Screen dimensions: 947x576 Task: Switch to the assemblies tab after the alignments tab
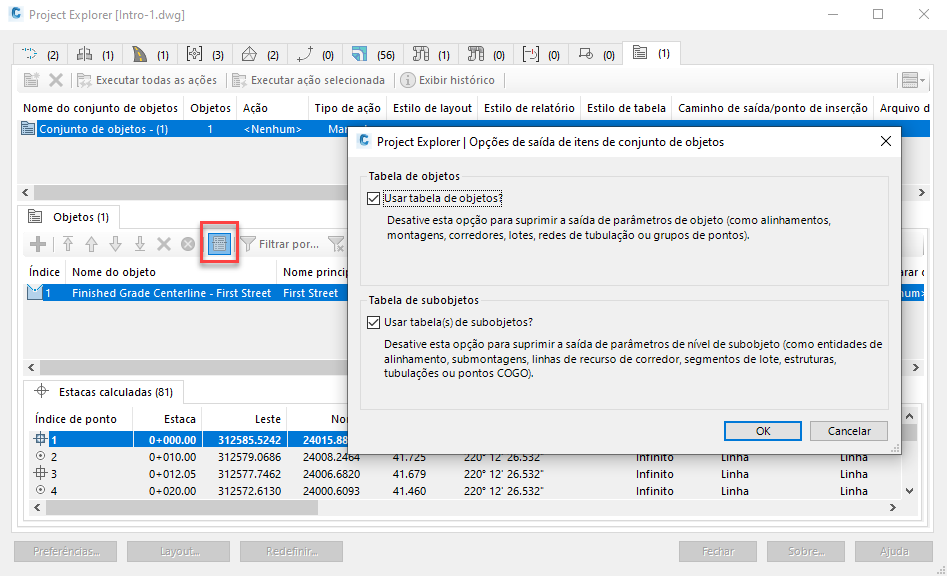click(95, 54)
